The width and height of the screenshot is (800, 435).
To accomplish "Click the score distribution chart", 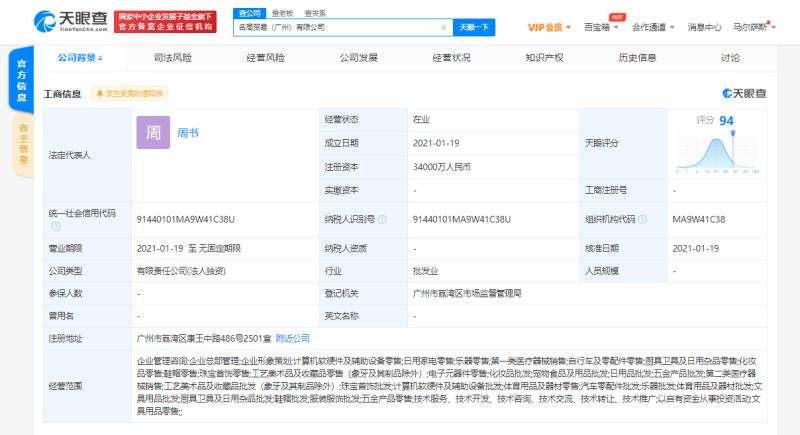I will [x=717, y=153].
